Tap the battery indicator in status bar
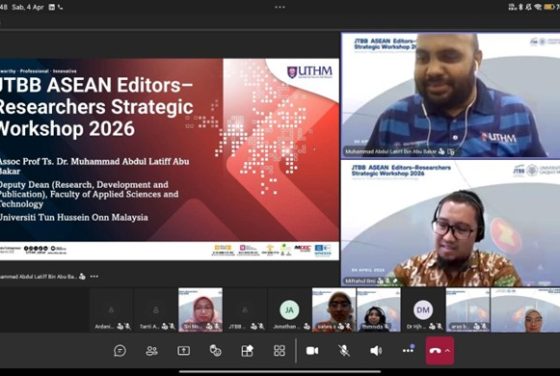Viewport: 560px width, 376px height. (549, 7)
